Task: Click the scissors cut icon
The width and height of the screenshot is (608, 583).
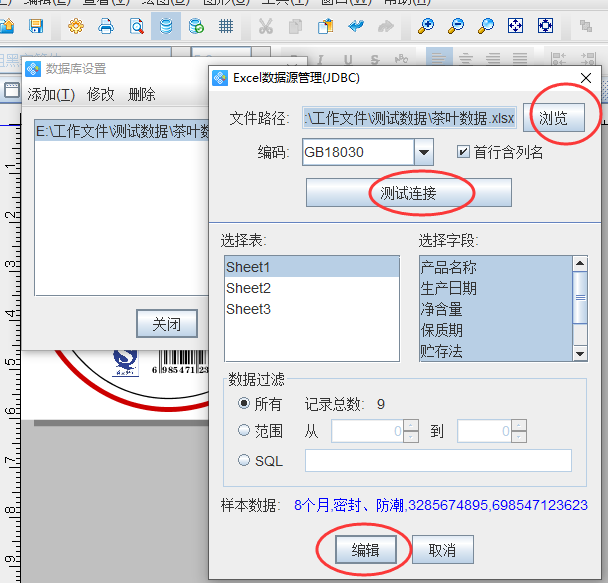Action: tap(265, 25)
